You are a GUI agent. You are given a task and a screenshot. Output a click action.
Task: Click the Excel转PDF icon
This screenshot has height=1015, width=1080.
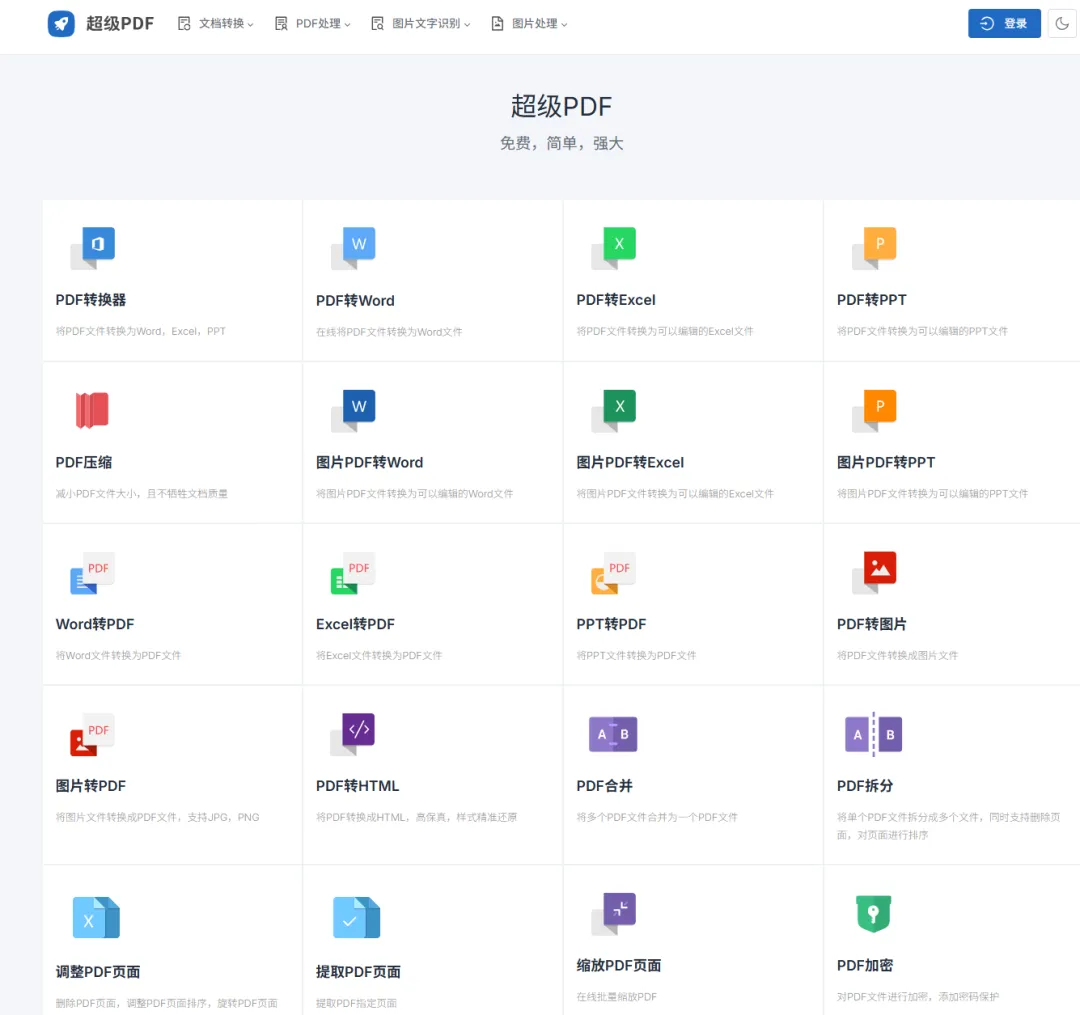pos(353,573)
